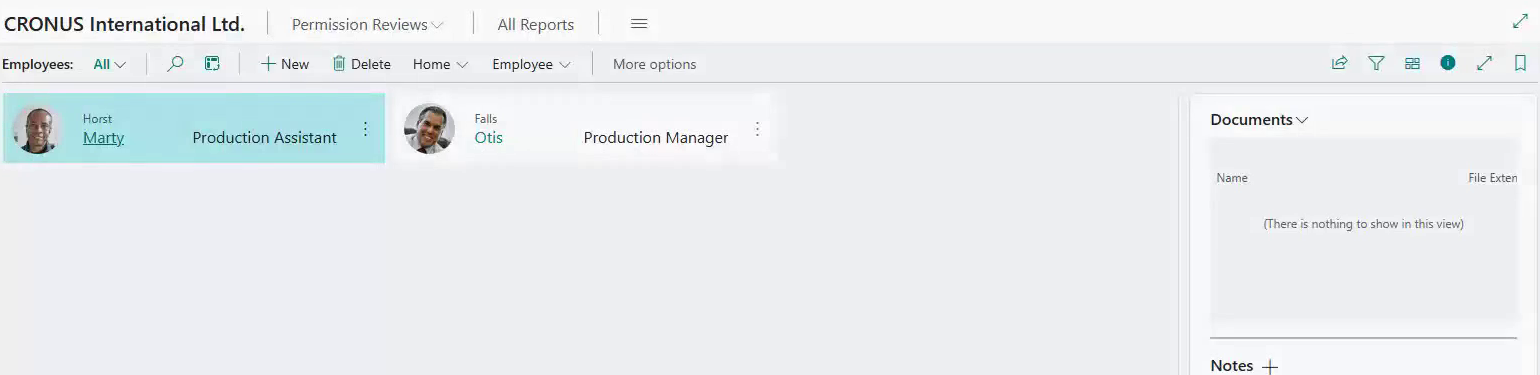Click the Horst last name text
Viewport: 1540px width, 375px height.
coord(97,119)
